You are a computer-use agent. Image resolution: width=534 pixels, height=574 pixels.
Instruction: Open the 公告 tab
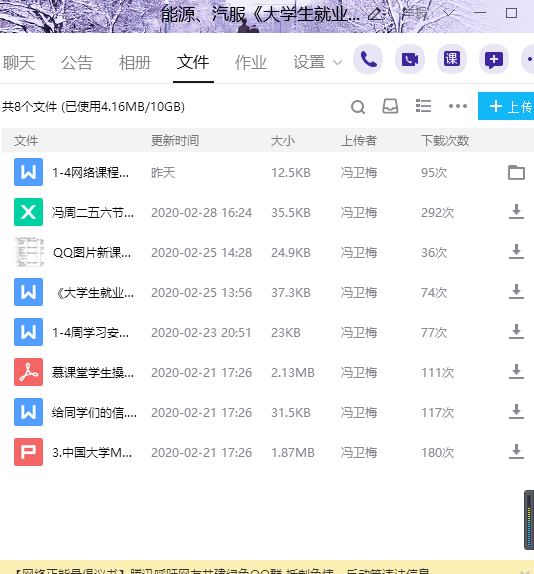(77, 63)
